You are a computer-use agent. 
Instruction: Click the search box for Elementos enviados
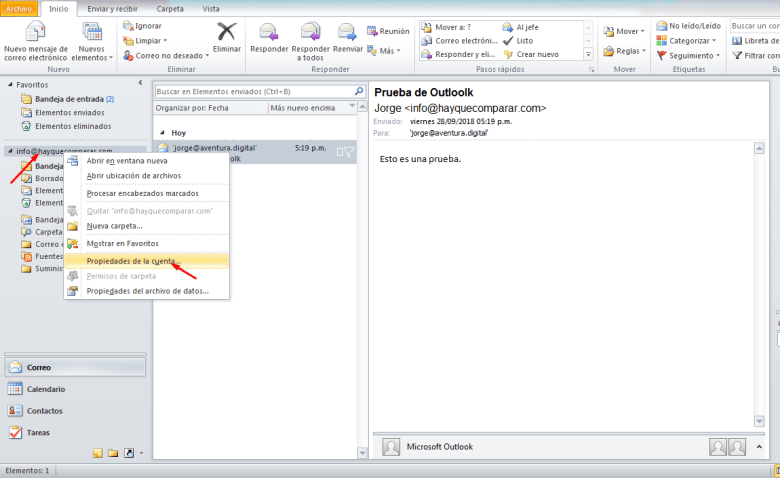254,91
